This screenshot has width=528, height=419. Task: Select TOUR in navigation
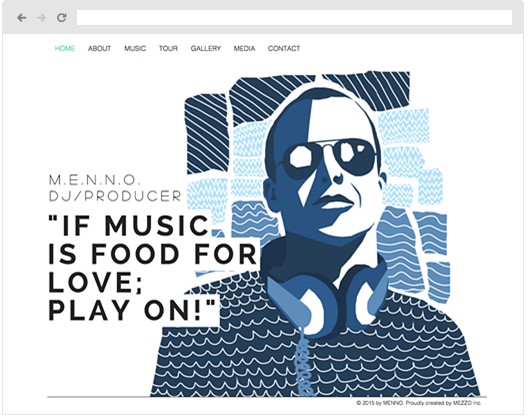click(168, 49)
